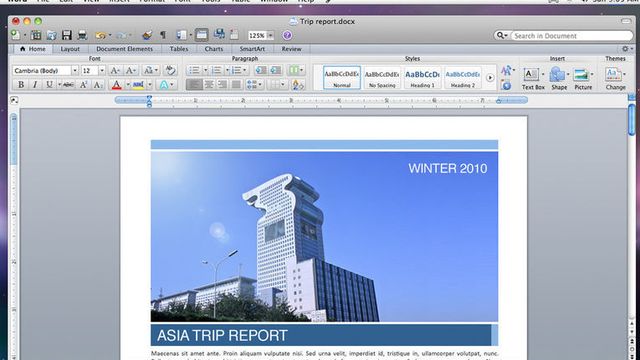
Task: Toggle Underline formatting
Action: coord(49,84)
